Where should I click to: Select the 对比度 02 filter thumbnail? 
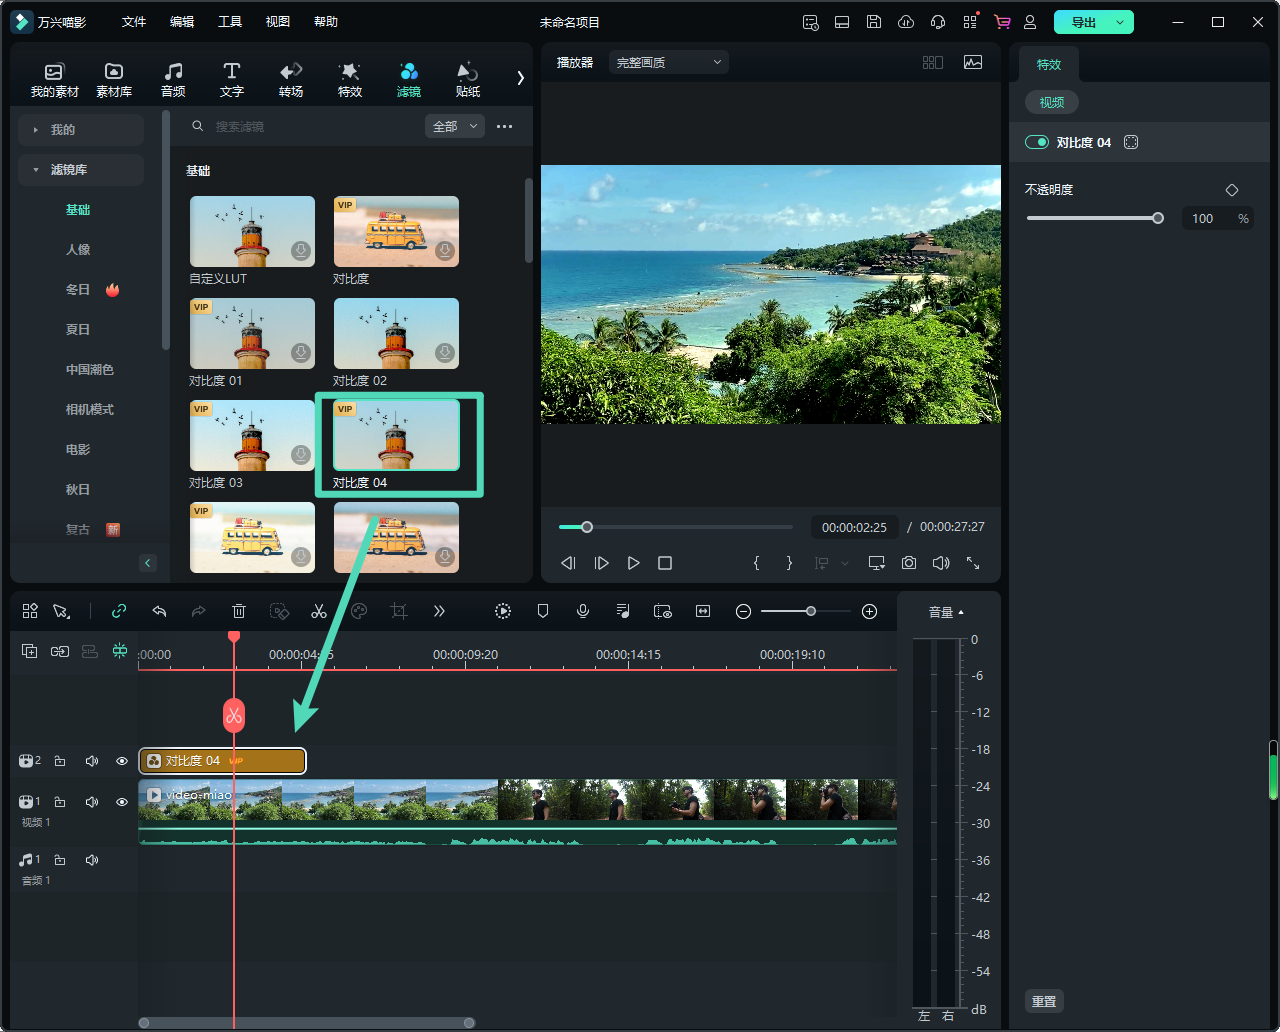coord(396,334)
